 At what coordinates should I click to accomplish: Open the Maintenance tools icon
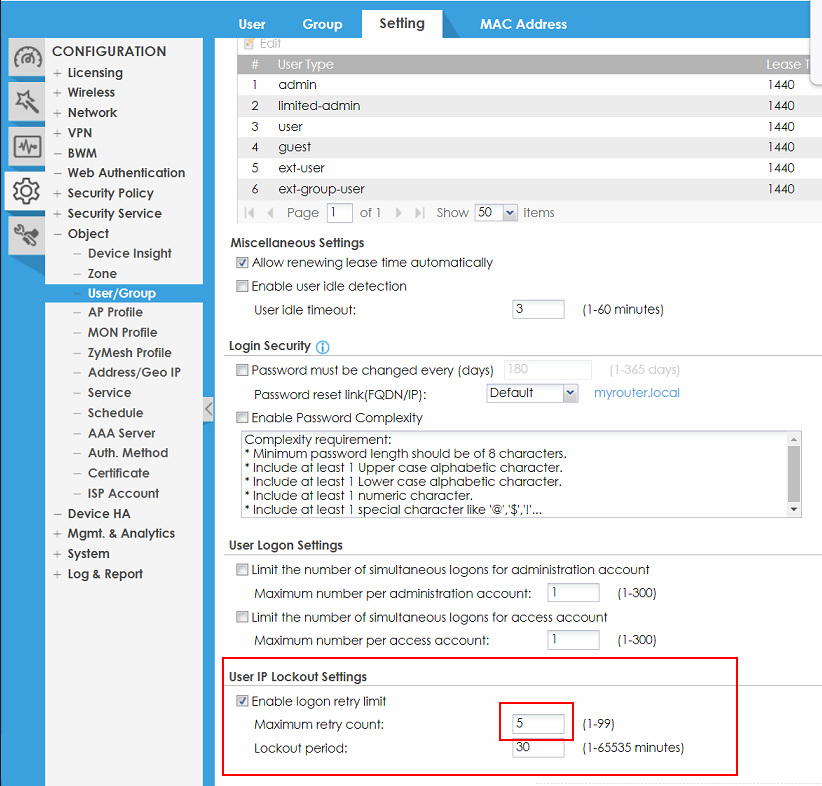coord(26,235)
